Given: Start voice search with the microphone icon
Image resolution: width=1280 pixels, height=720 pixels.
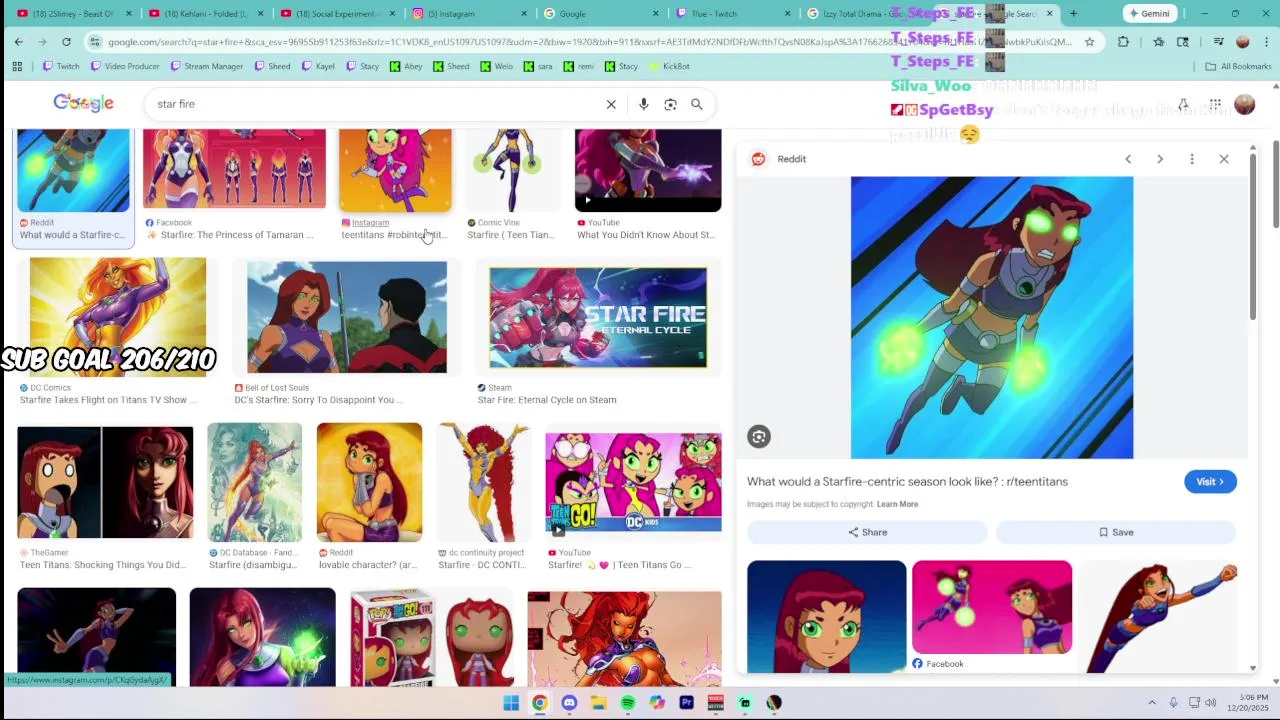Looking at the screenshot, I should point(643,104).
